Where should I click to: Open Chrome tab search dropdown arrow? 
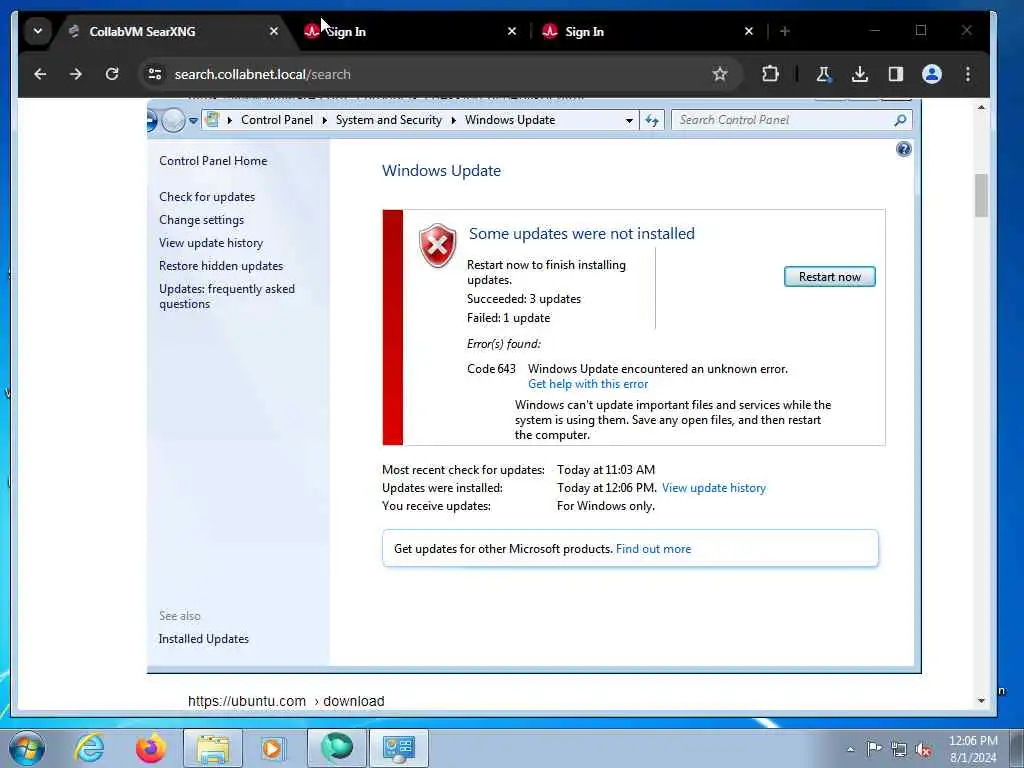click(x=38, y=31)
